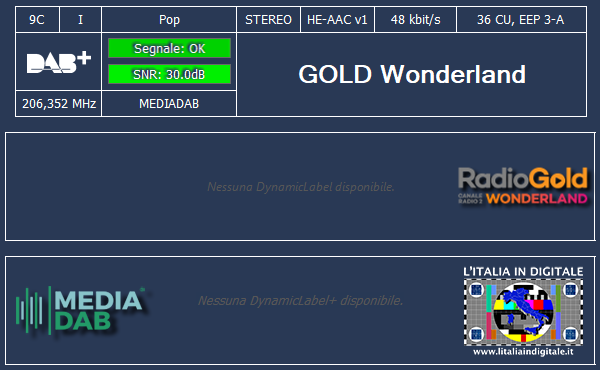Click the RadioGold Wonderland station logo

523,186
